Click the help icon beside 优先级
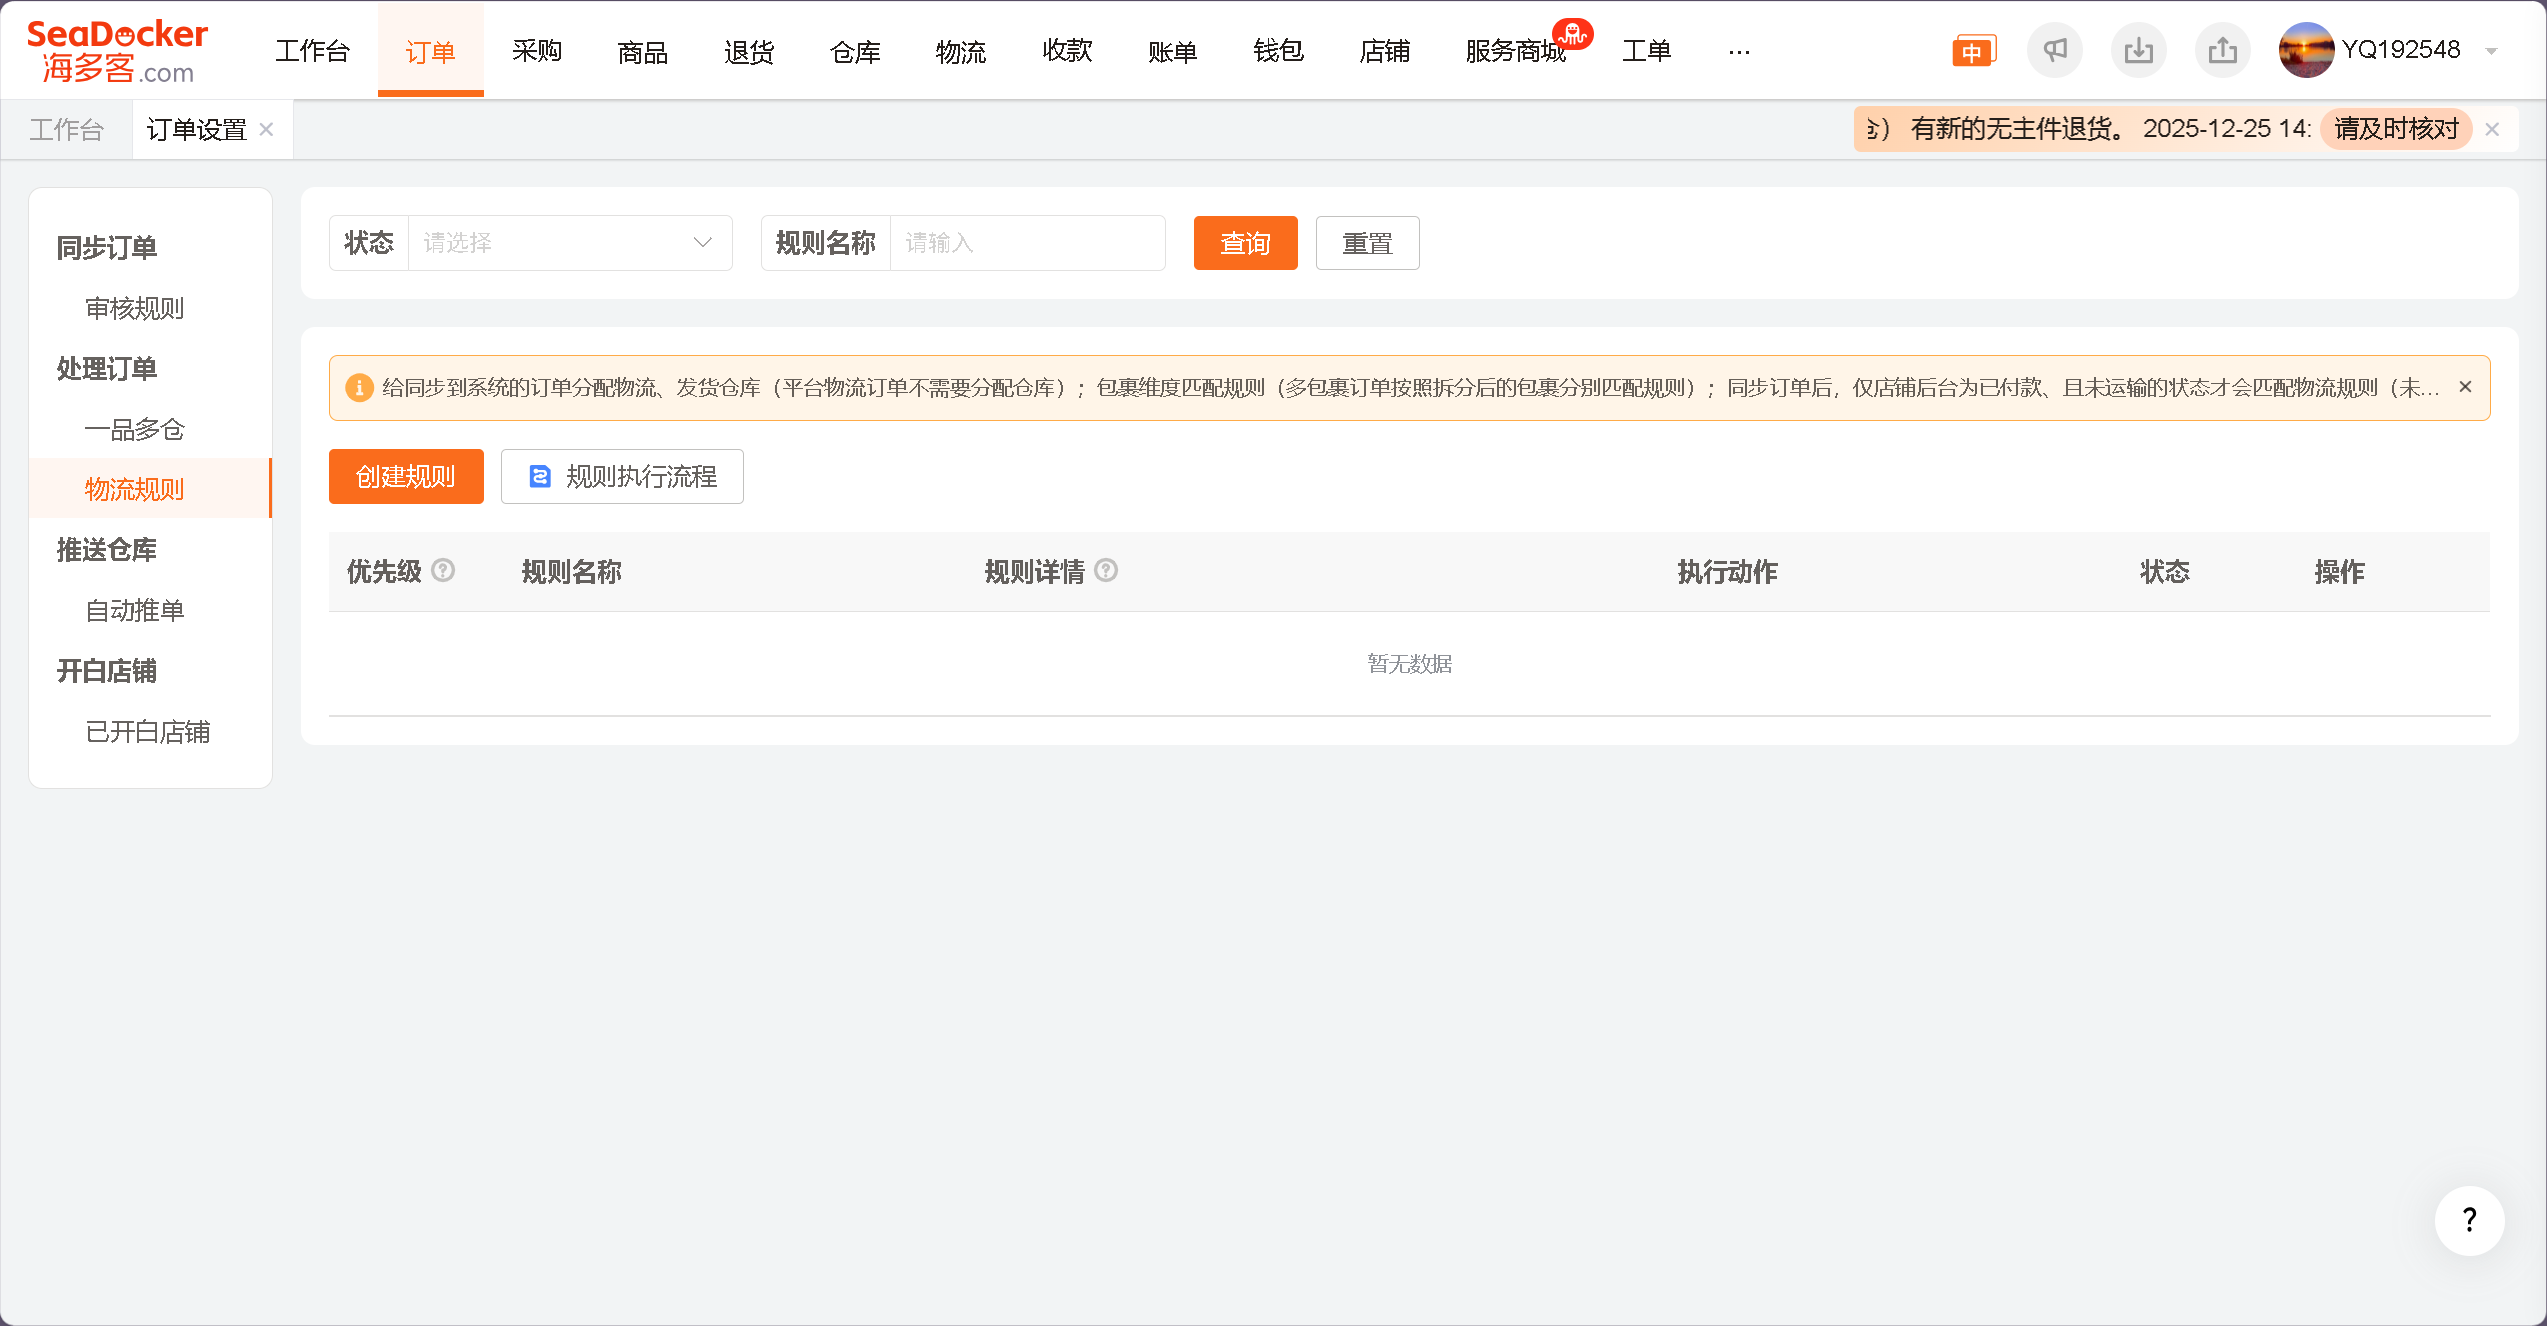 tap(443, 570)
